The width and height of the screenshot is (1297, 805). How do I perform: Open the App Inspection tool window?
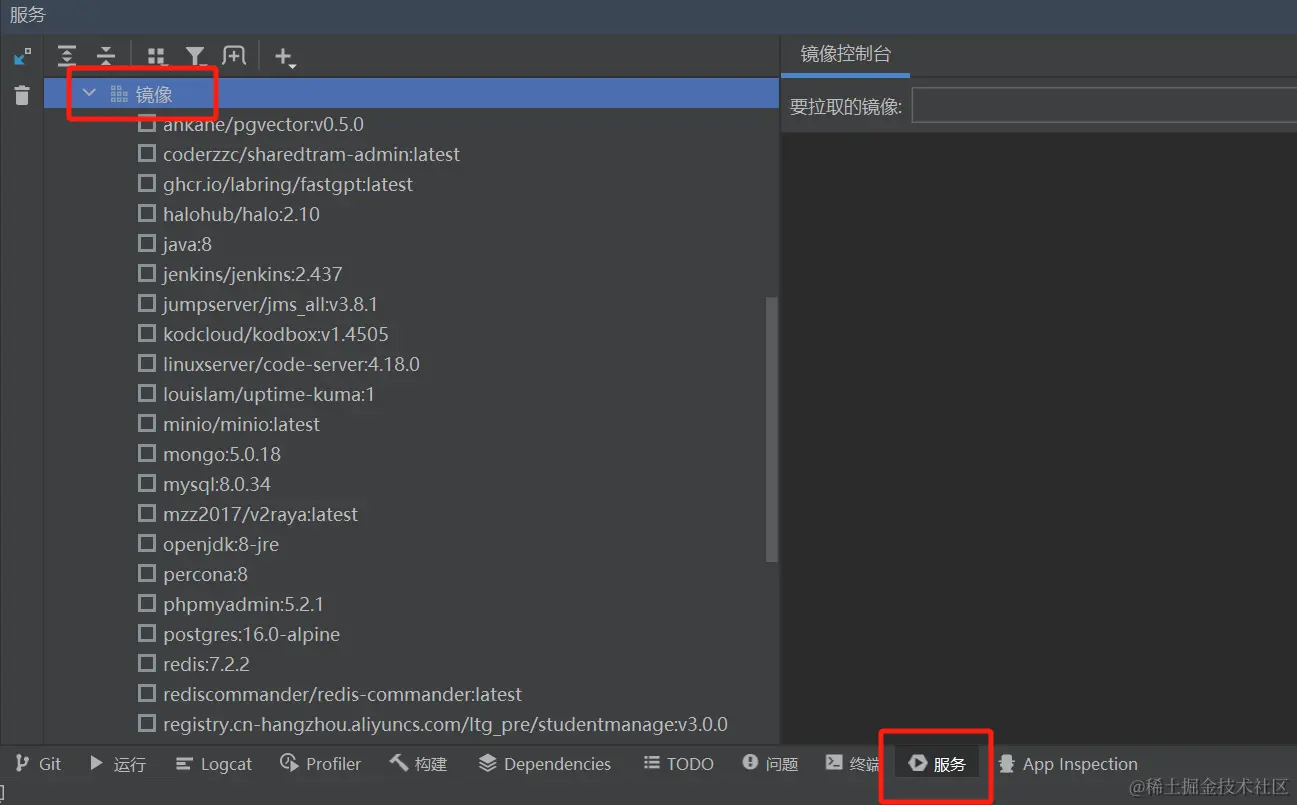tap(1068, 764)
